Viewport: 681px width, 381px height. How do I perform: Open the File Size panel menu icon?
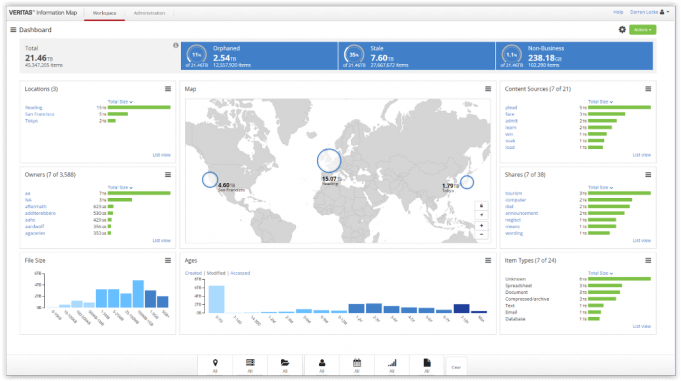click(x=168, y=260)
